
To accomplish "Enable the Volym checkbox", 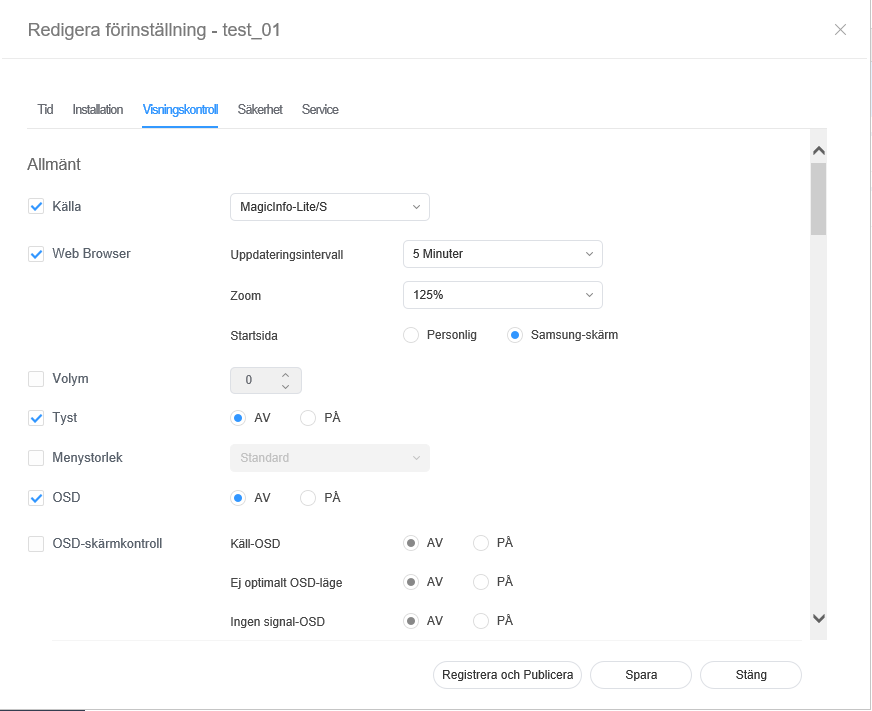I will pyautogui.click(x=36, y=379).
